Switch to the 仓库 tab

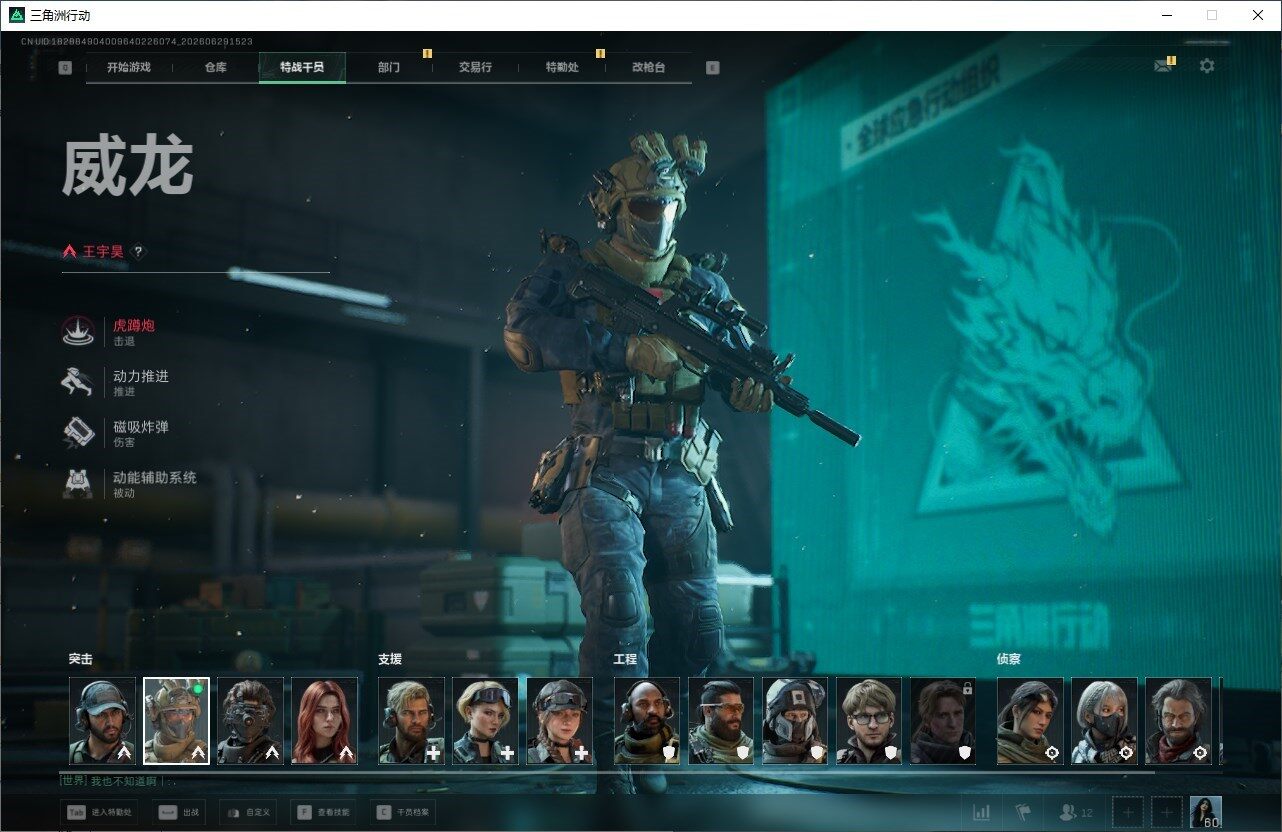[x=215, y=68]
